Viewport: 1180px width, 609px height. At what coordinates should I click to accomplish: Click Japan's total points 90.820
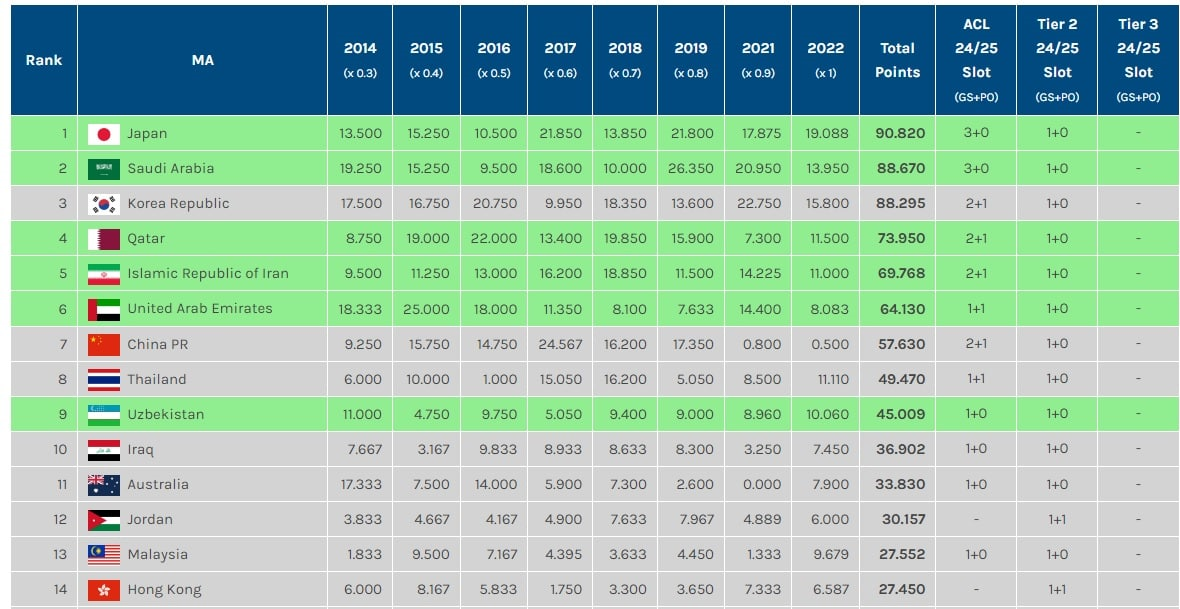[x=901, y=134]
